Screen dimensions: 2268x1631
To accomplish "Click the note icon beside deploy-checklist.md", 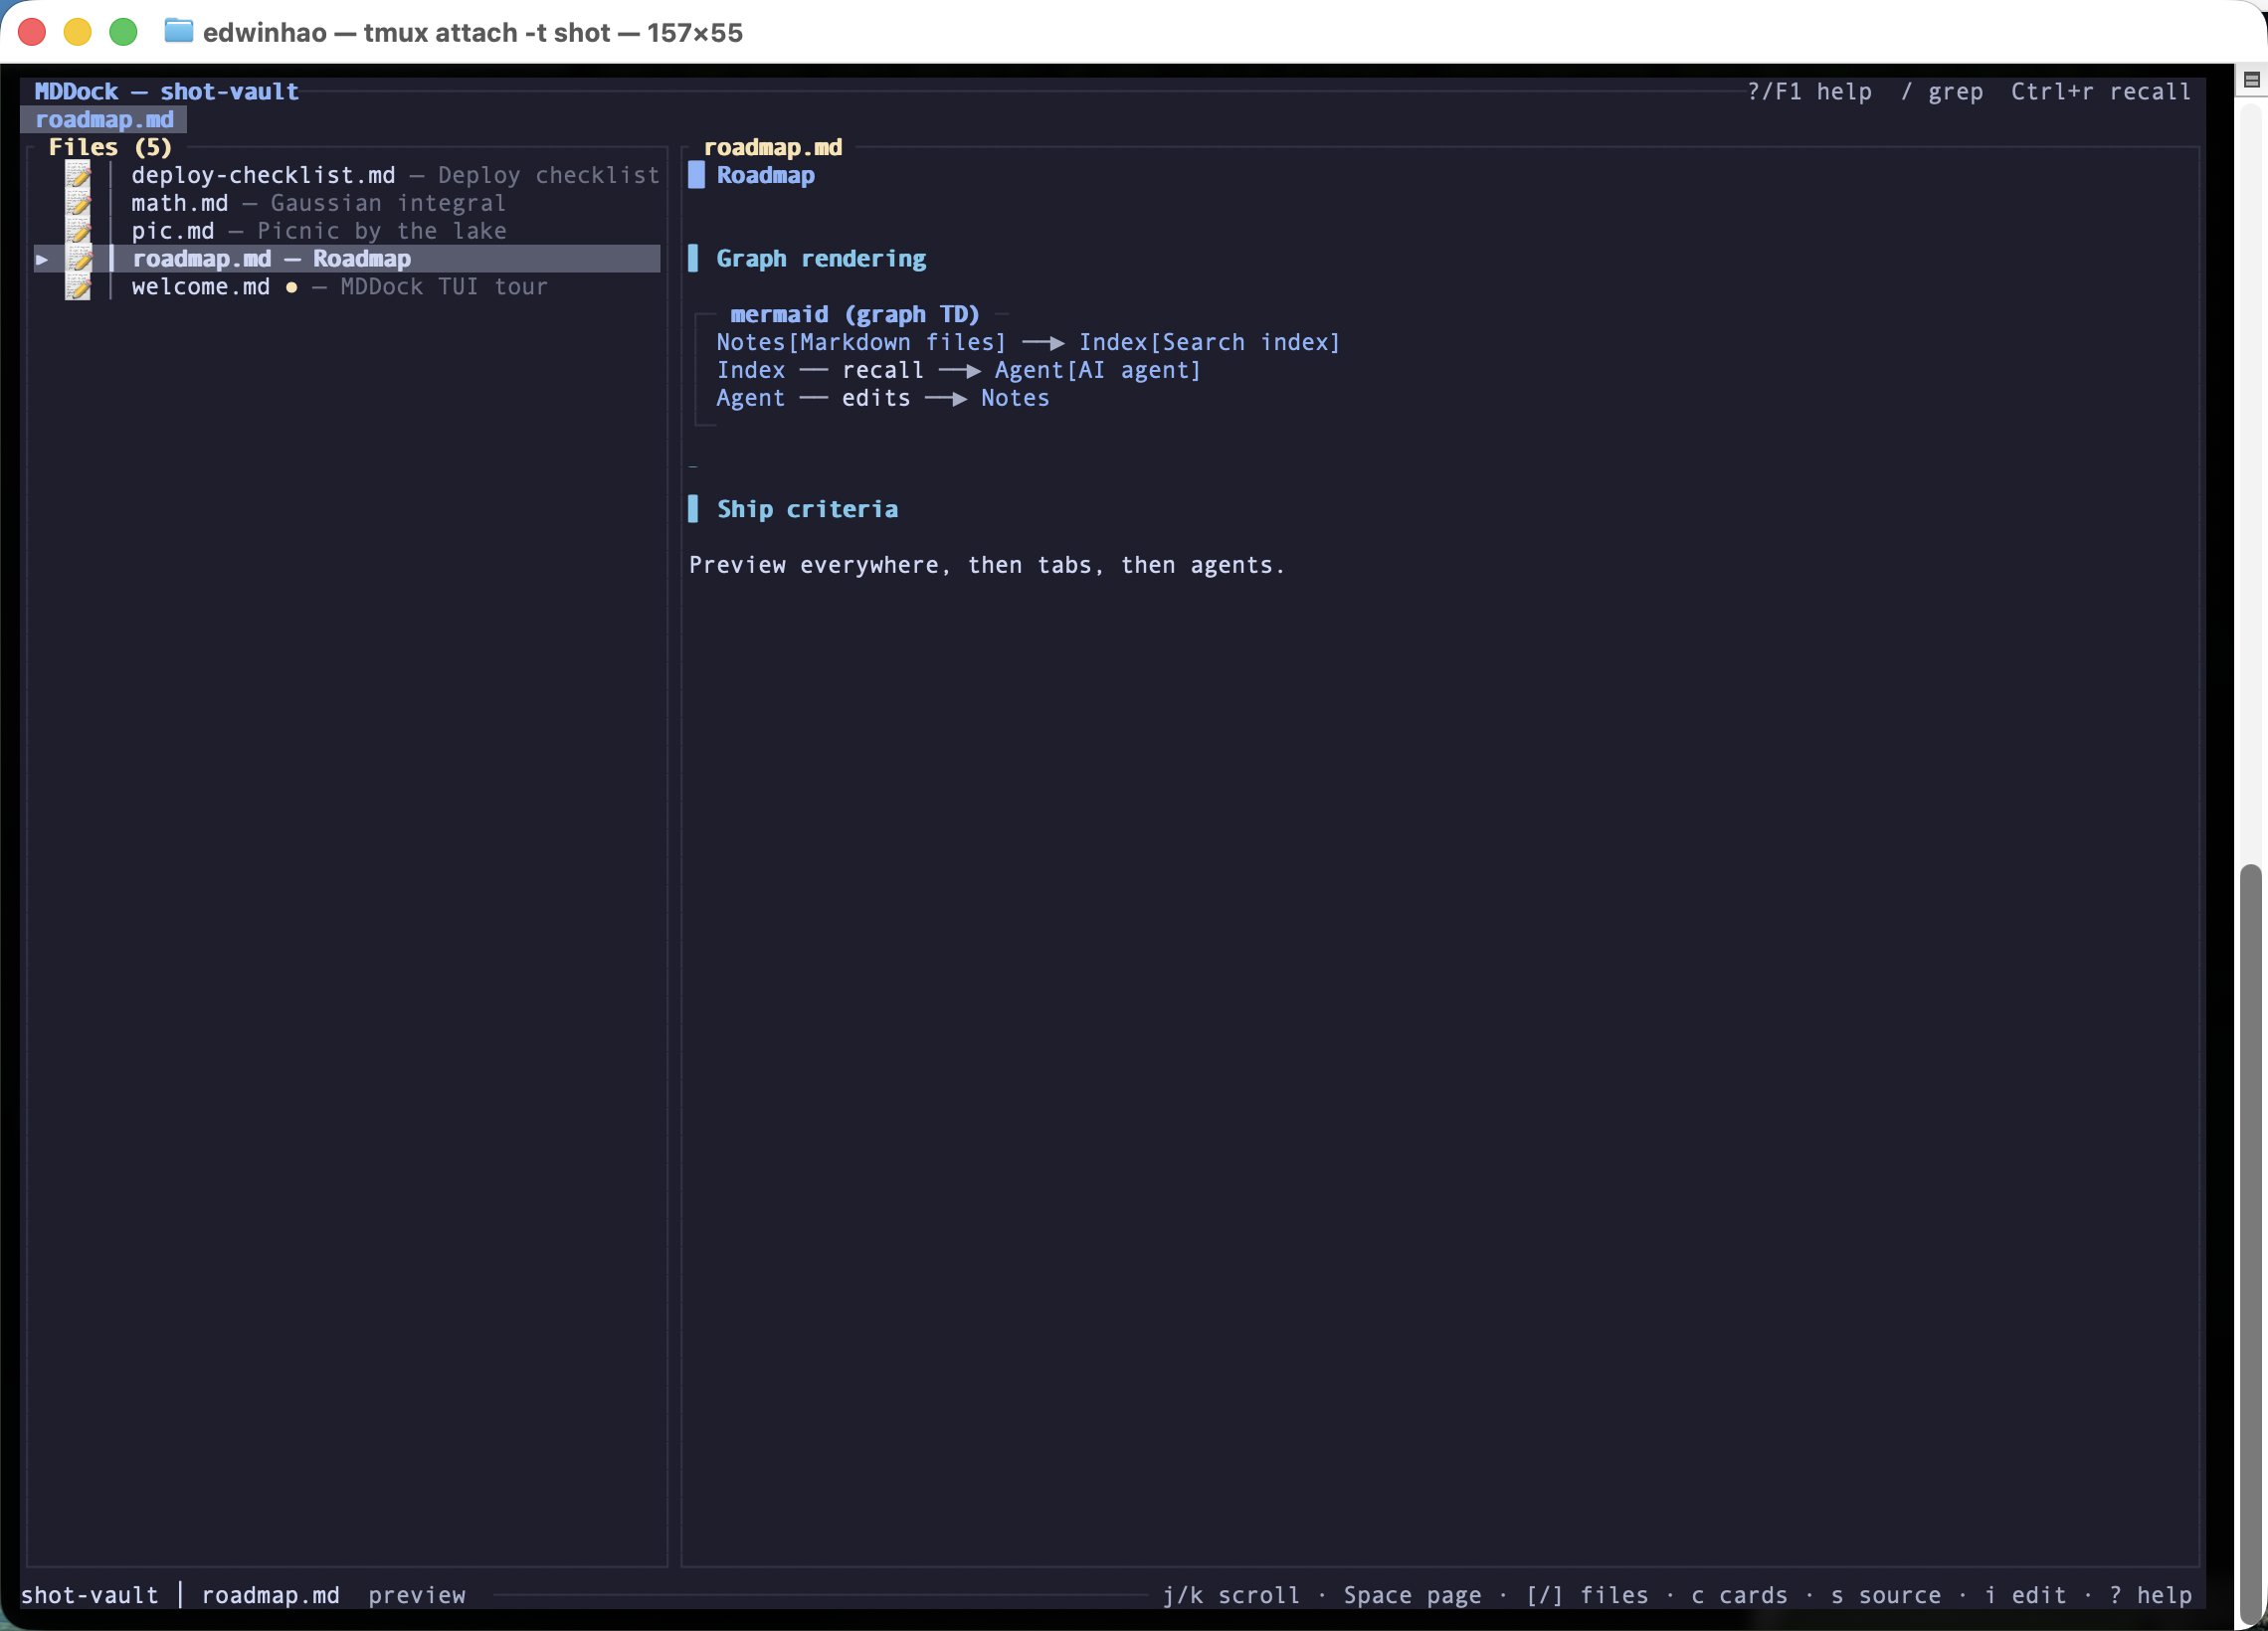I will pyautogui.click(x=78, y=175).
